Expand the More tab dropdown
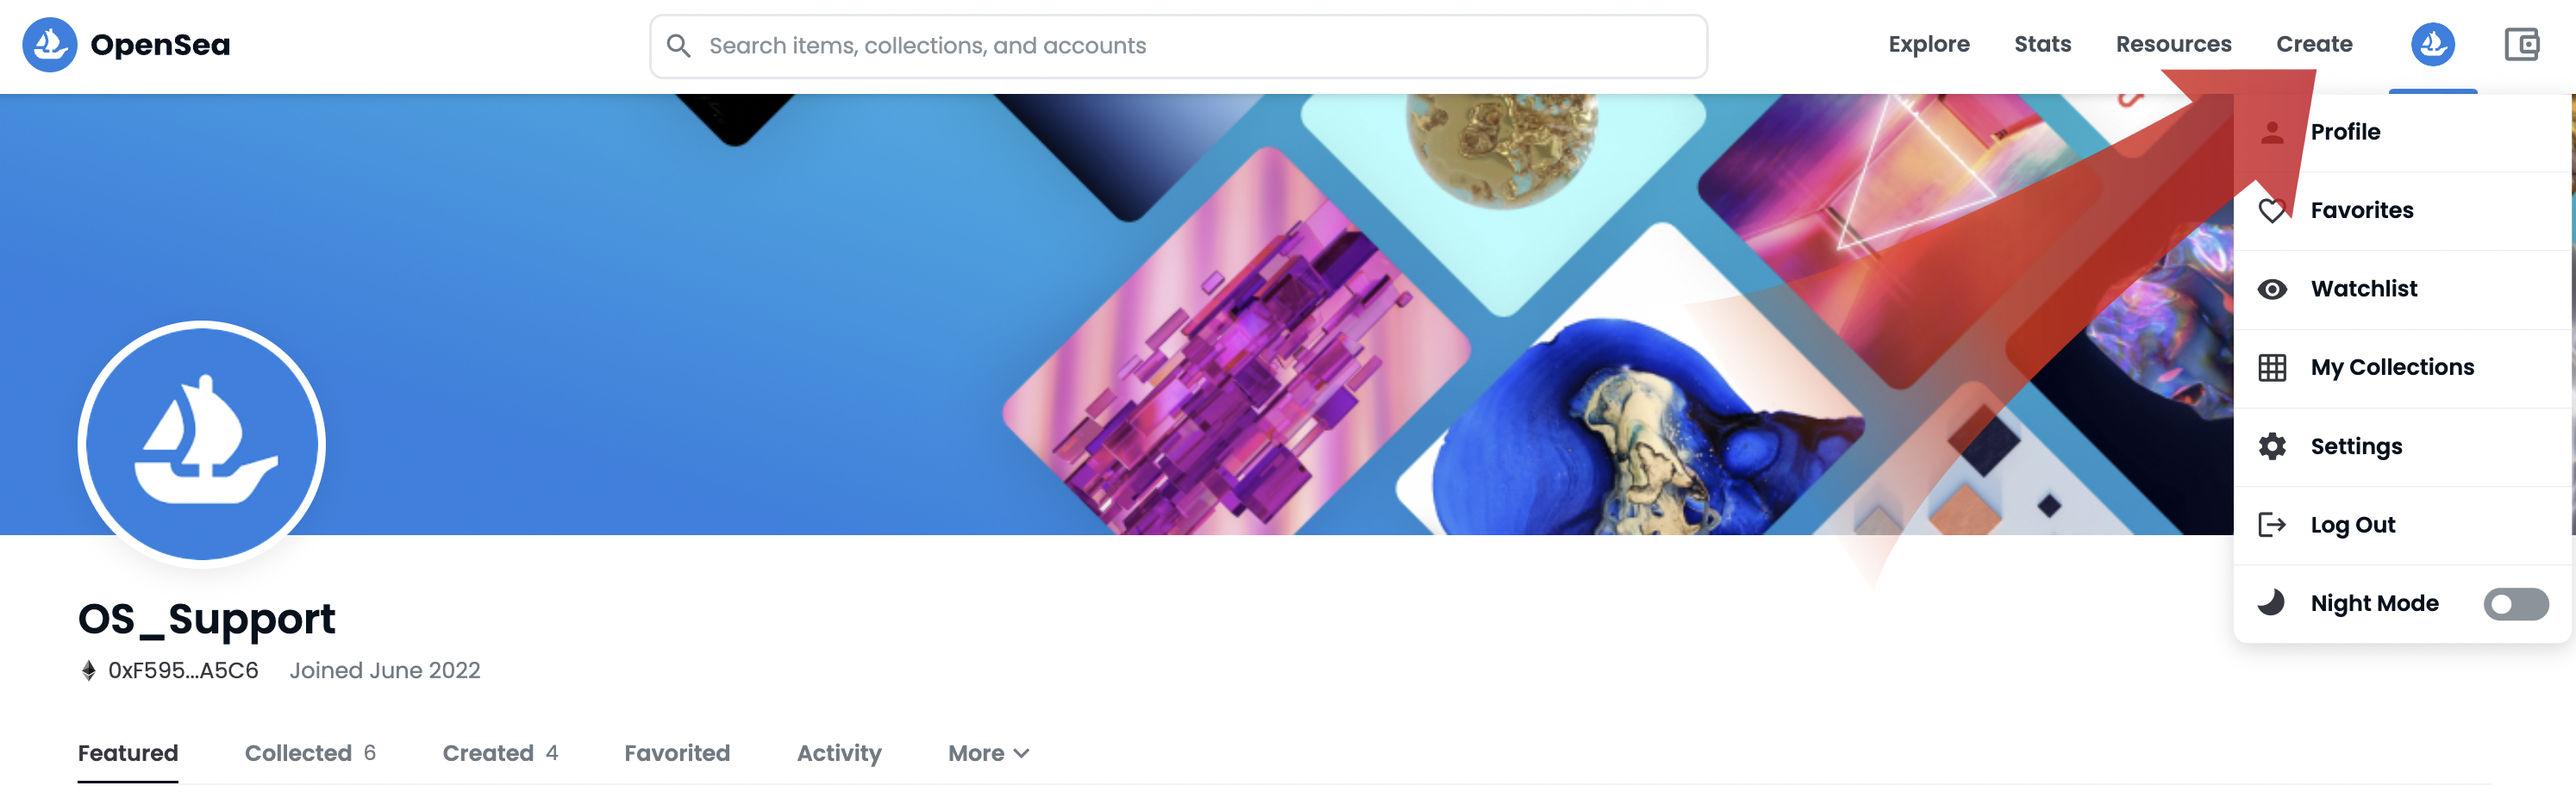Screen dimensions: 2576x798 tap(988, 753)
